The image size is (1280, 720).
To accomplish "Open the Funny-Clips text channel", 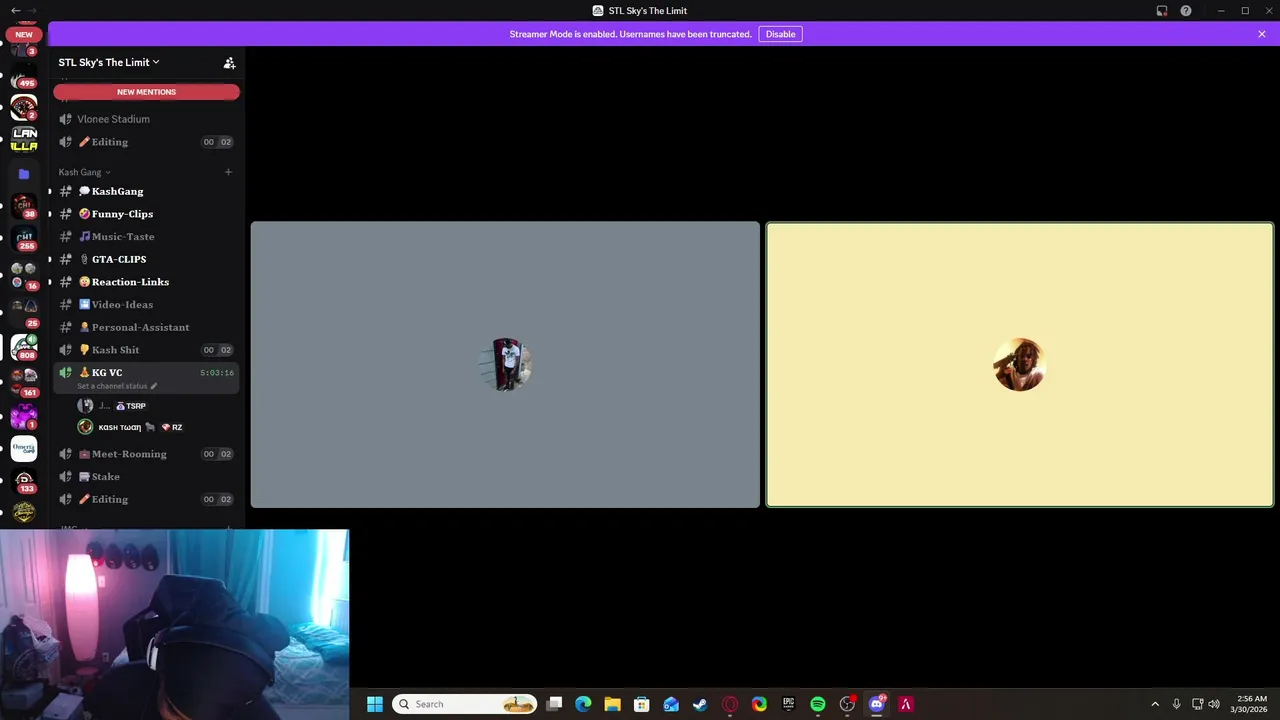I will (x=146, y=214).
